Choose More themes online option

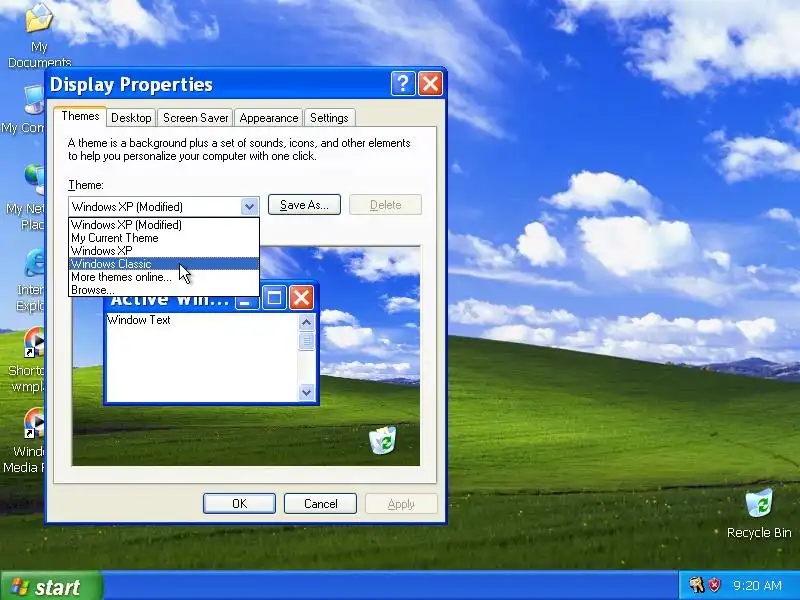point(164,277)
